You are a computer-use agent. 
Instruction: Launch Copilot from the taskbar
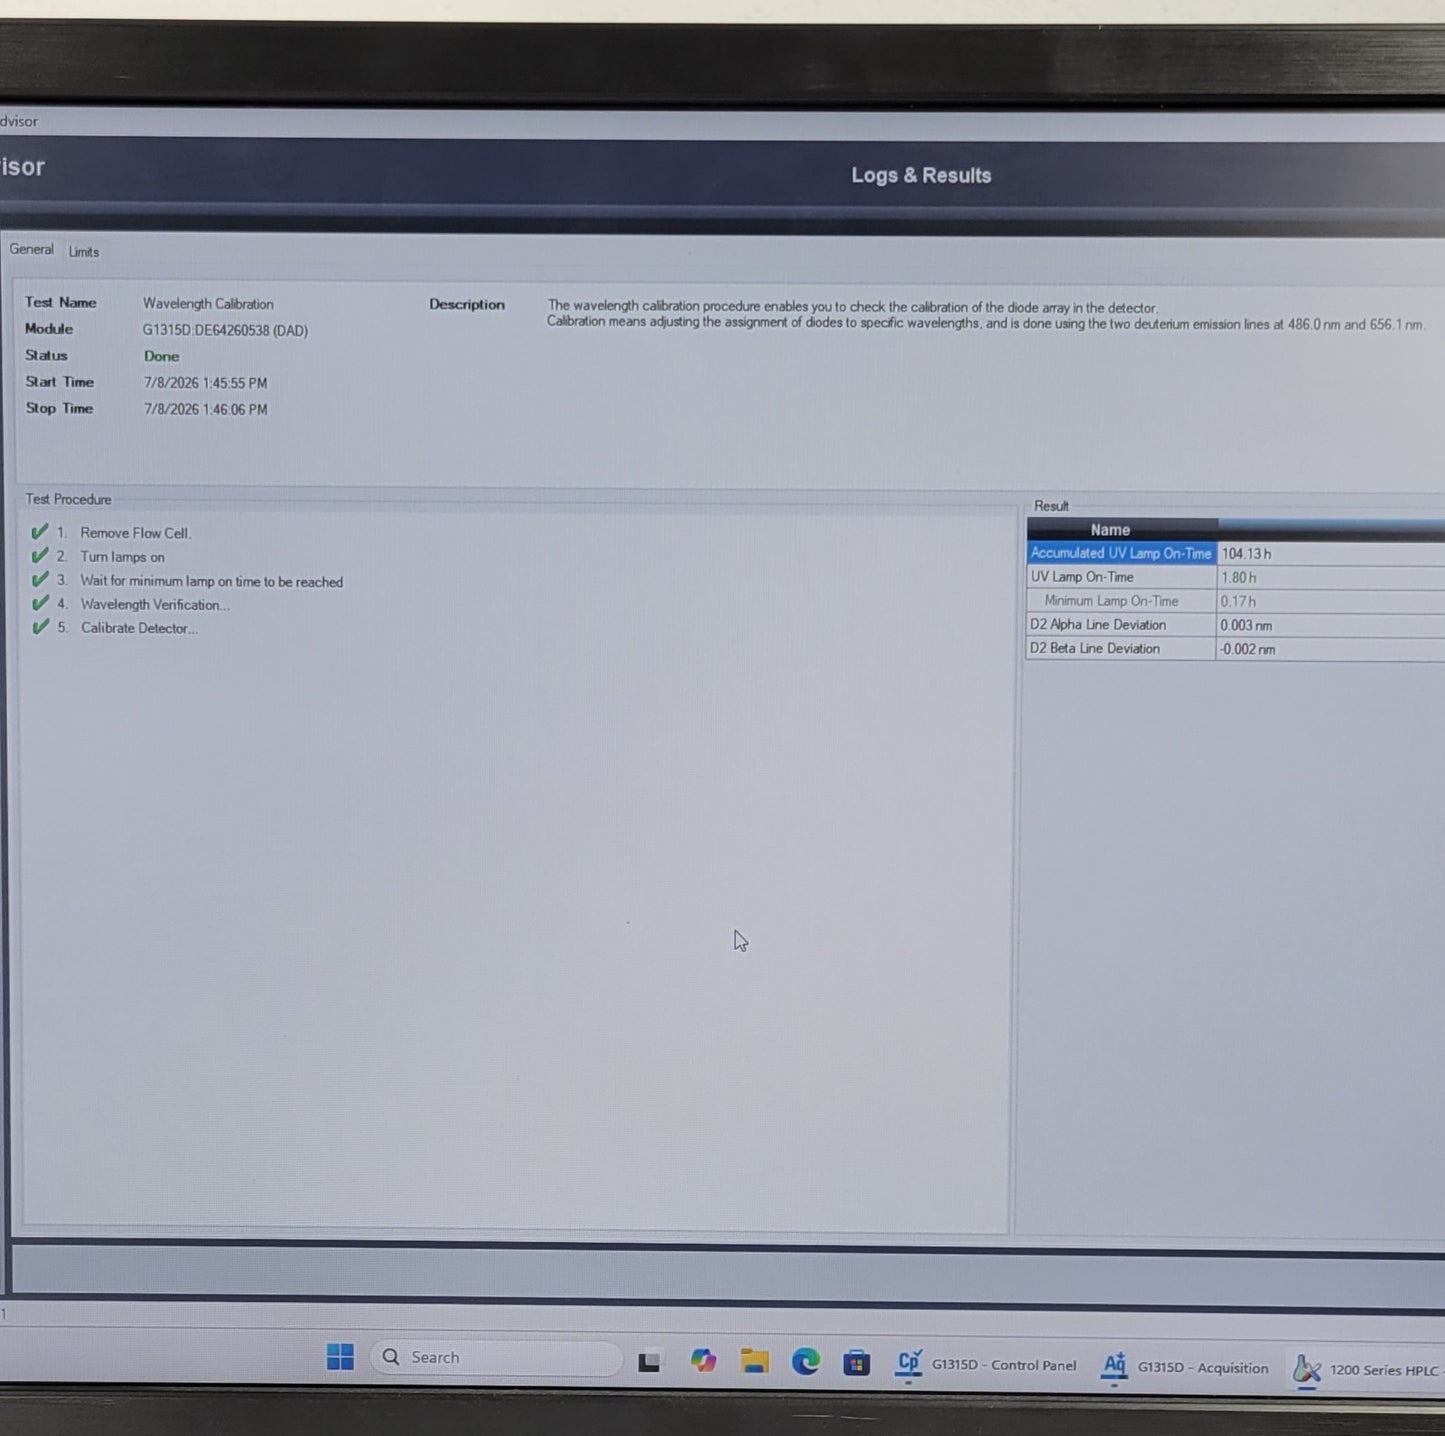pyautogui.click(x=703, y=1360)
